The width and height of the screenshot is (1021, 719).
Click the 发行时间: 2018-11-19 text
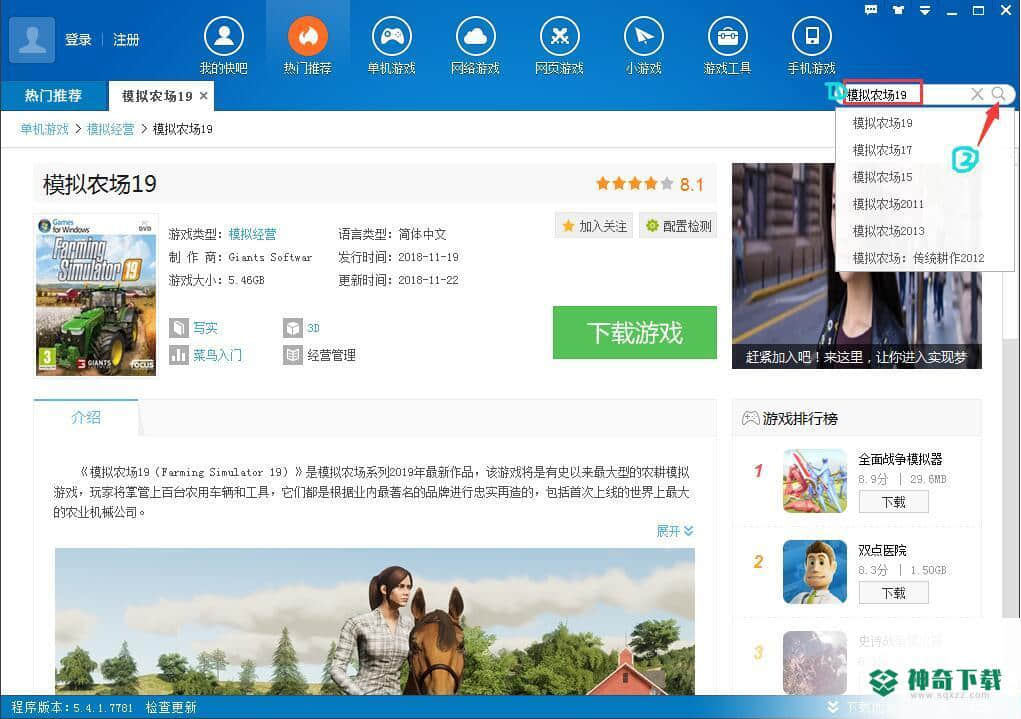pos(399,257)
